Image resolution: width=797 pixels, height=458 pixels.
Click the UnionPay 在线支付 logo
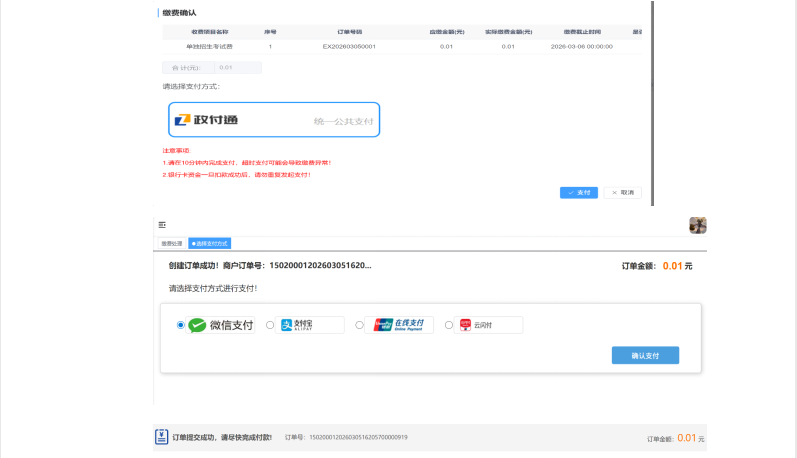click(398, 325)
